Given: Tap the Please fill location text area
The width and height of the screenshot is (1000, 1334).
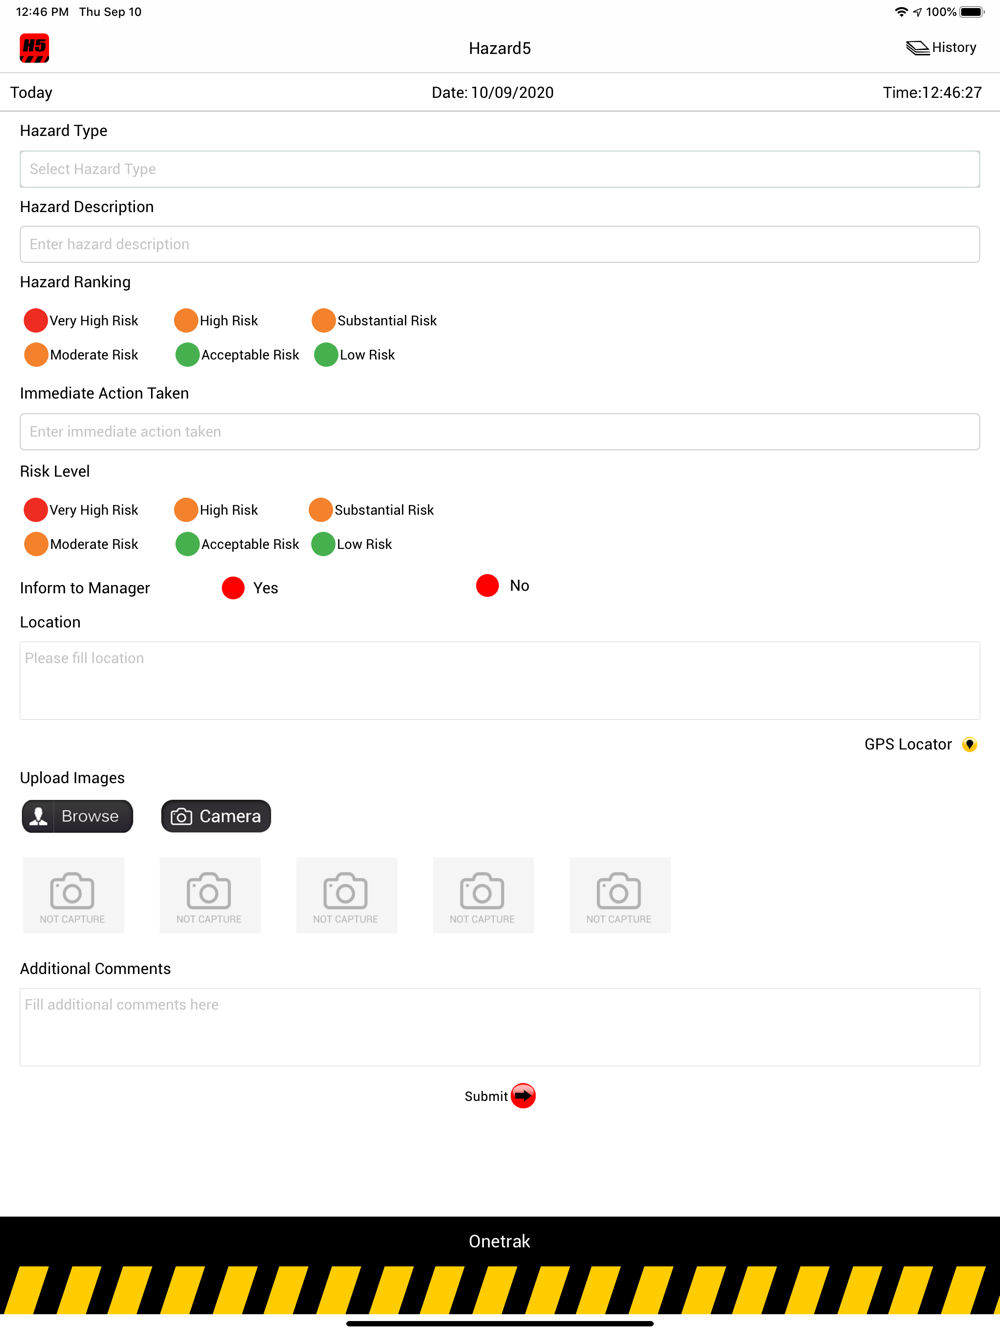Looking at the screenshot, I should [x=500, y=681].
